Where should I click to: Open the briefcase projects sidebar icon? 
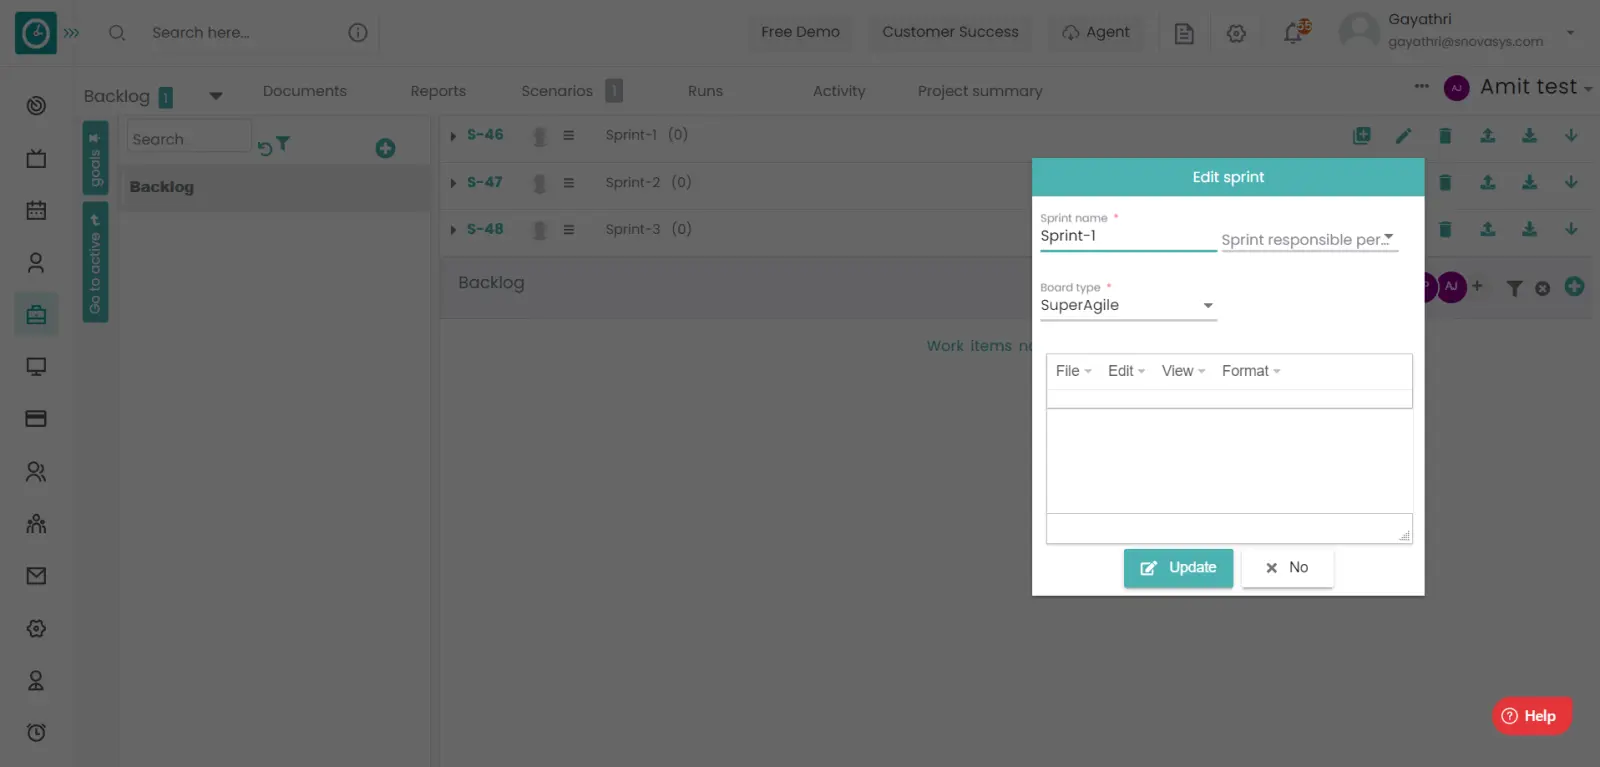pyautogui.click(x=36, y=315)
